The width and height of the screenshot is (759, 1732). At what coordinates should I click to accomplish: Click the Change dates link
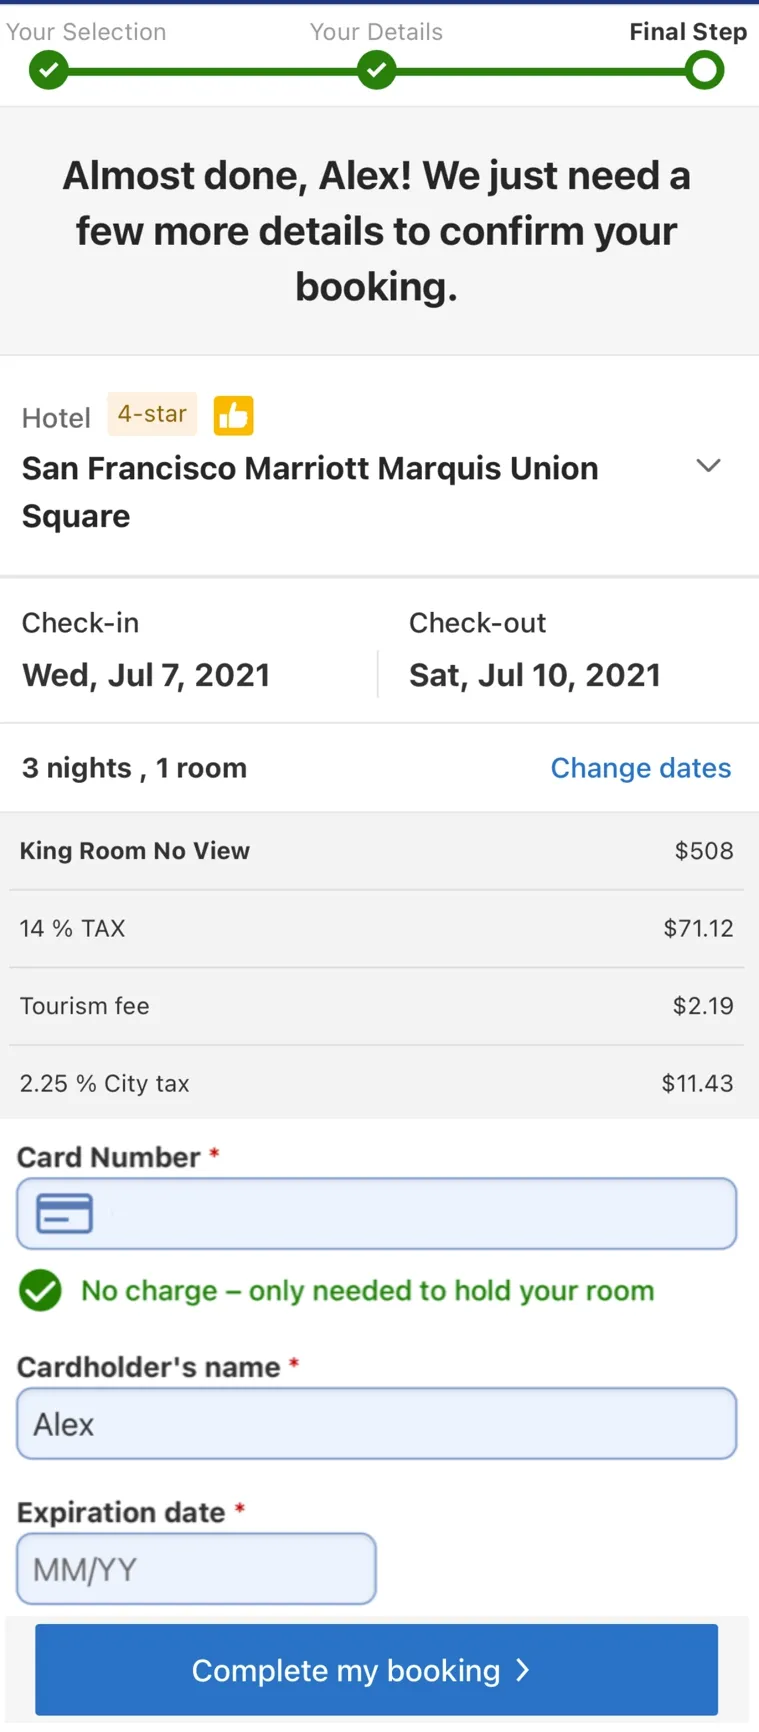641,768
